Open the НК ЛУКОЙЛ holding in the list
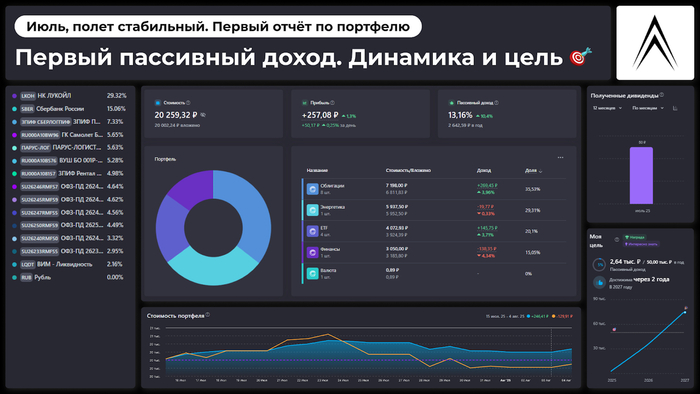 (x=70, y=95)
